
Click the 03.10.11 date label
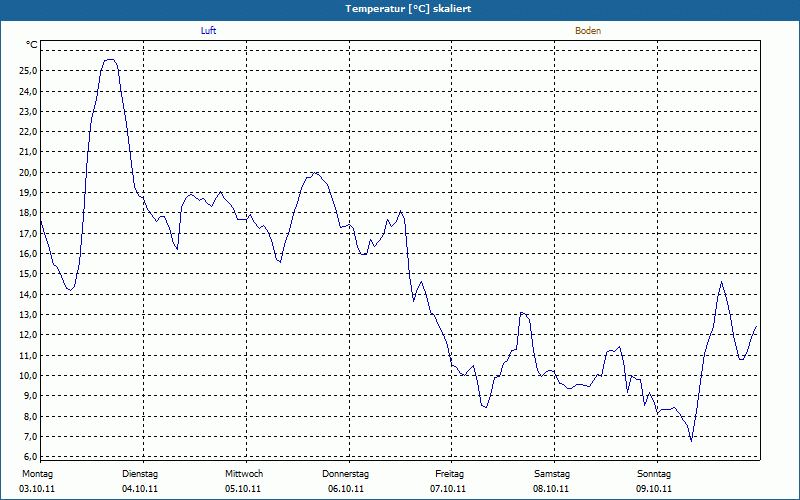[x=37, y=489]
